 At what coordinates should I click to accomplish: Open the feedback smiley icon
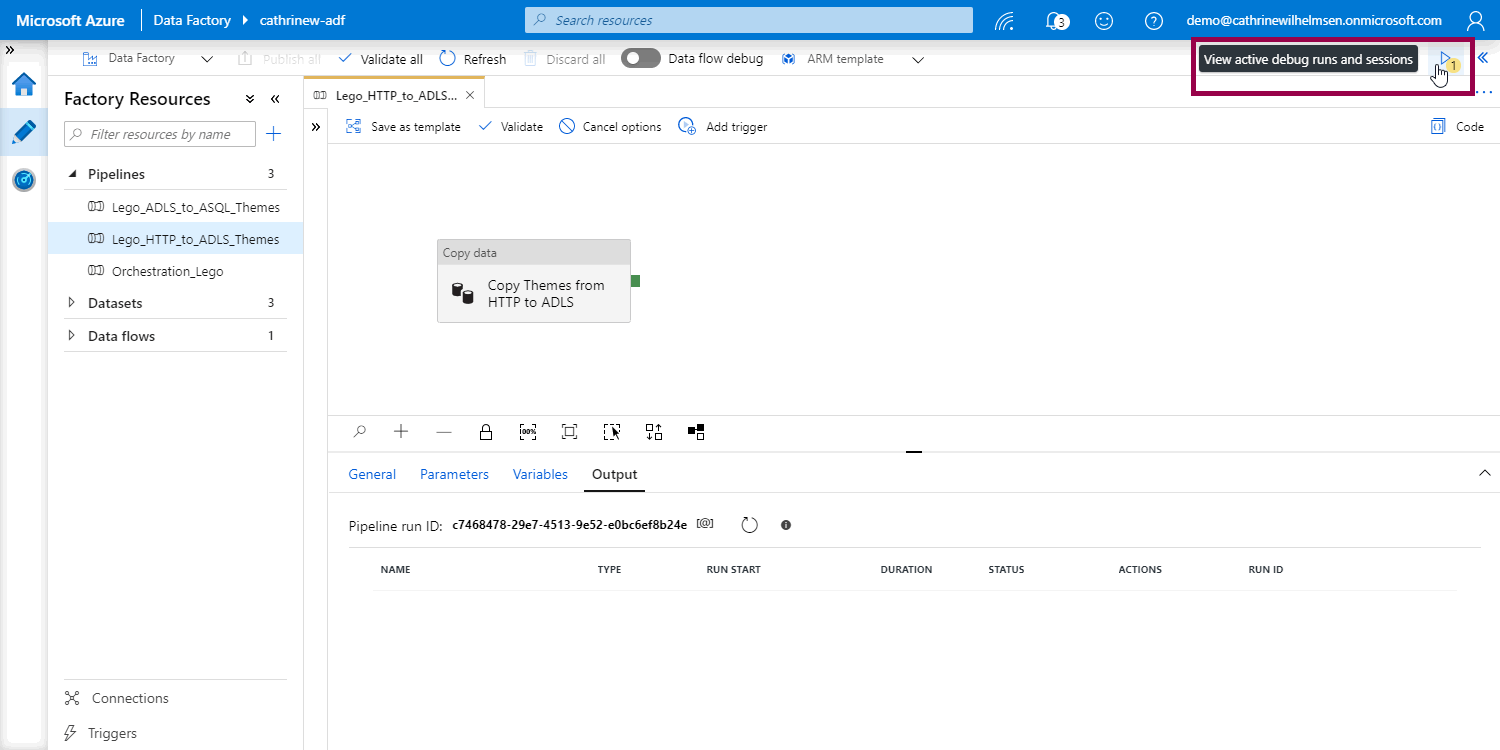click(1105, 20)
